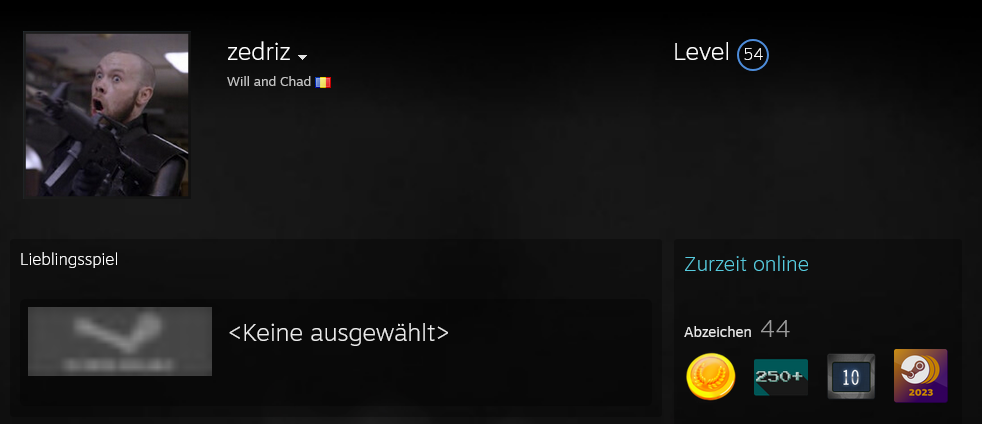Open the Abzeichen badges link
Screen dimensions: 982x424
coord(718,333)
